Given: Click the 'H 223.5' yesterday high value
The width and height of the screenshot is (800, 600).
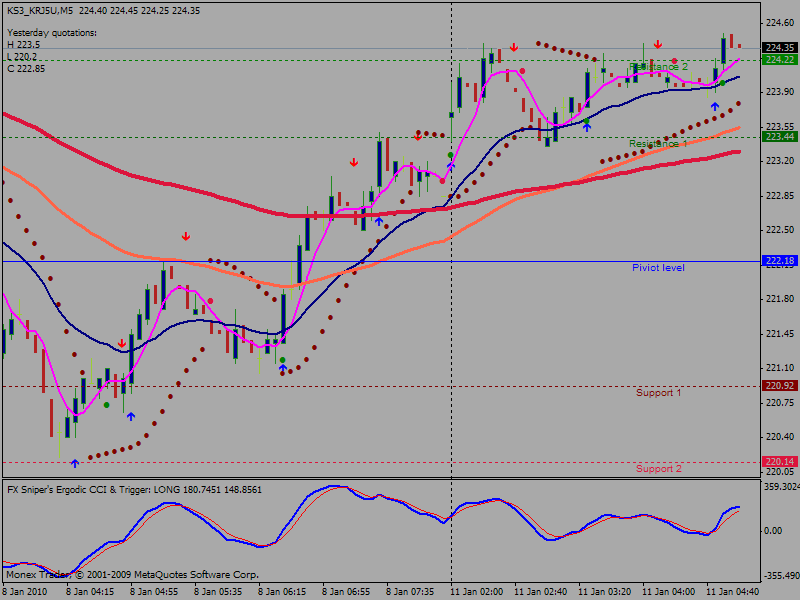Looking at the screenshot, I should pyautogui.click(x=23, y=45).
